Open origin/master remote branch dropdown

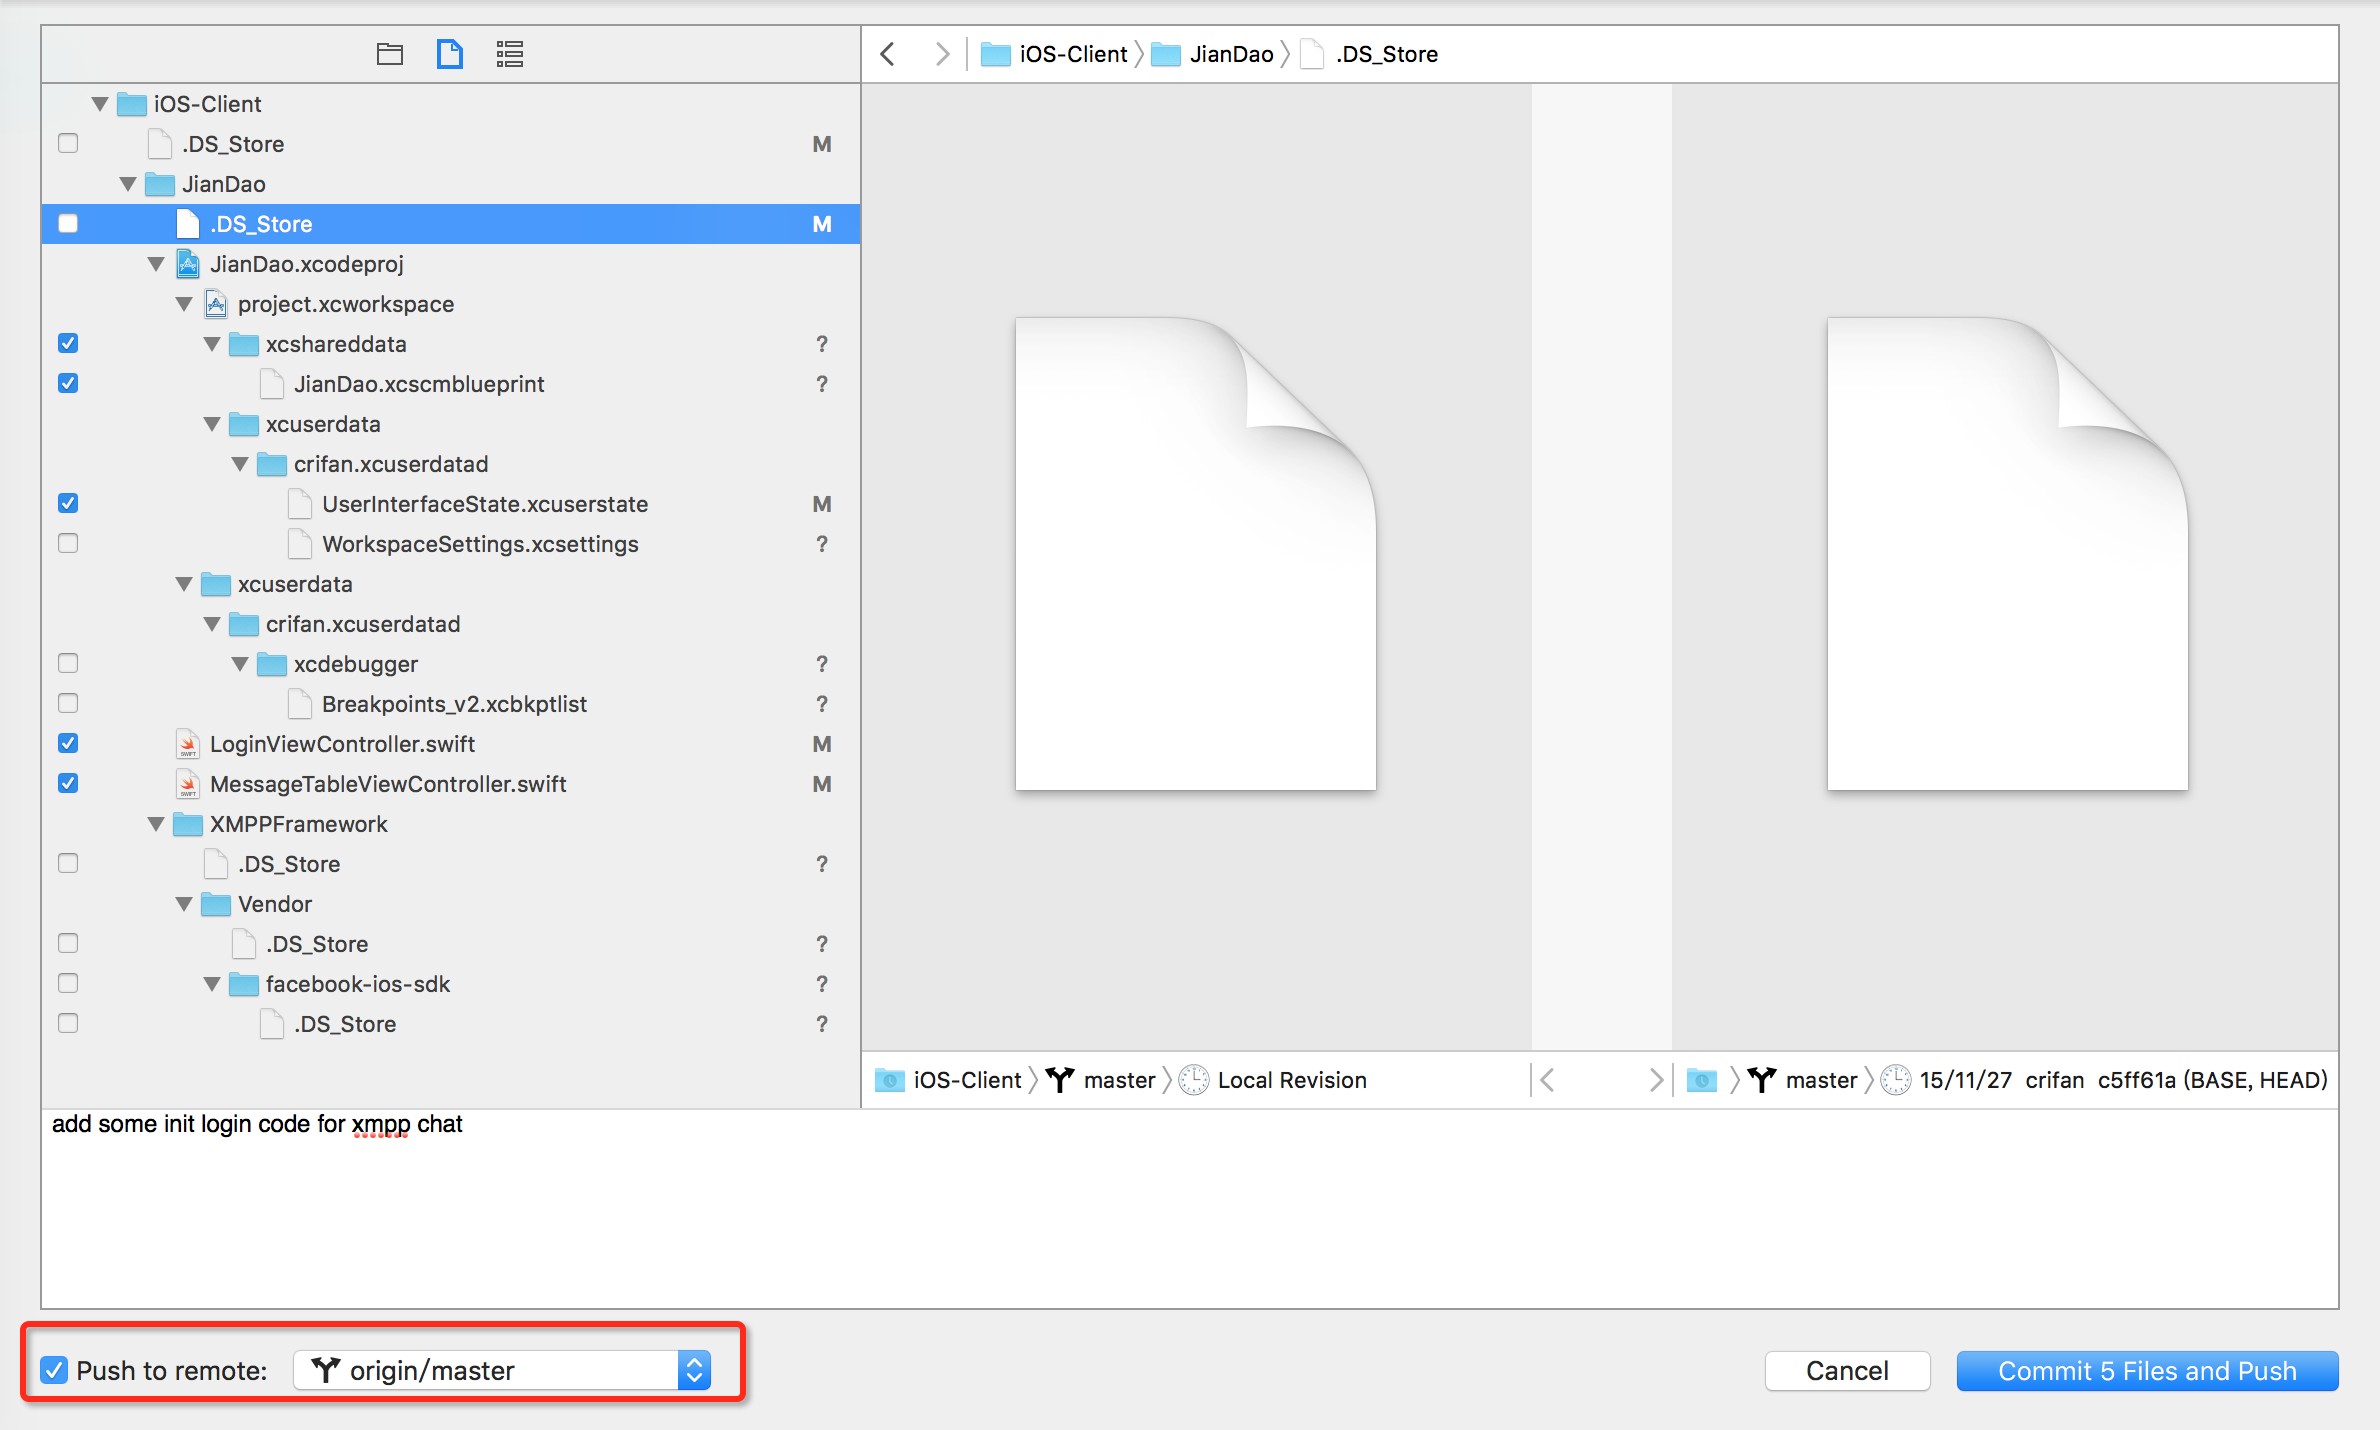502,1370
